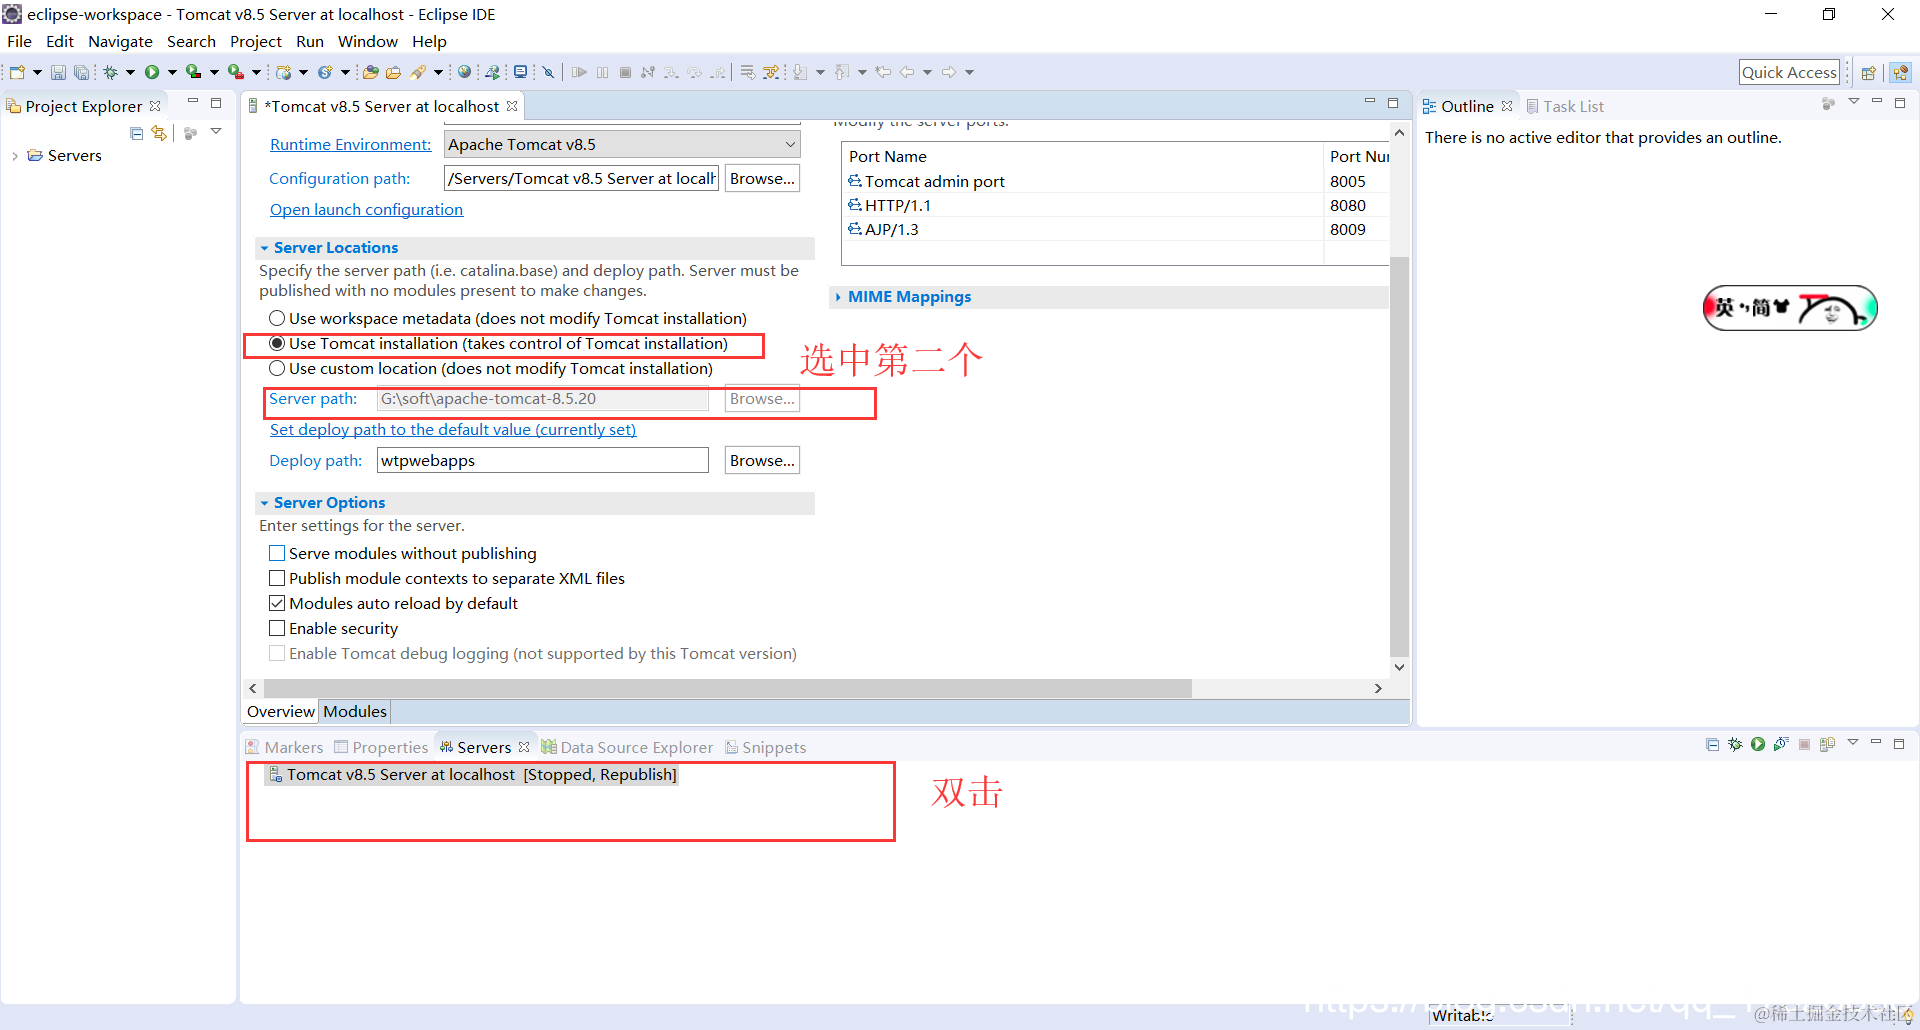This screenshot has height=1030, width=1920.
Task: Select Use workspace metadata radio option
Action: pos(277,318)
